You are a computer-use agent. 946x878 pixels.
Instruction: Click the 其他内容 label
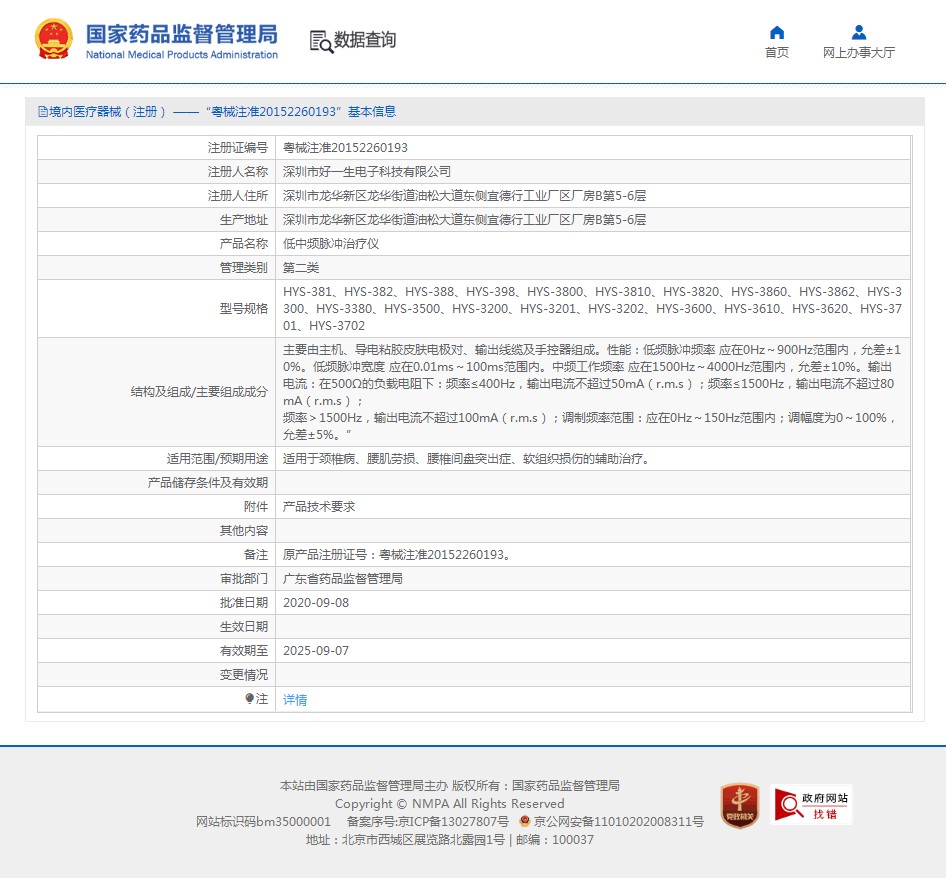tap(244, 531)
